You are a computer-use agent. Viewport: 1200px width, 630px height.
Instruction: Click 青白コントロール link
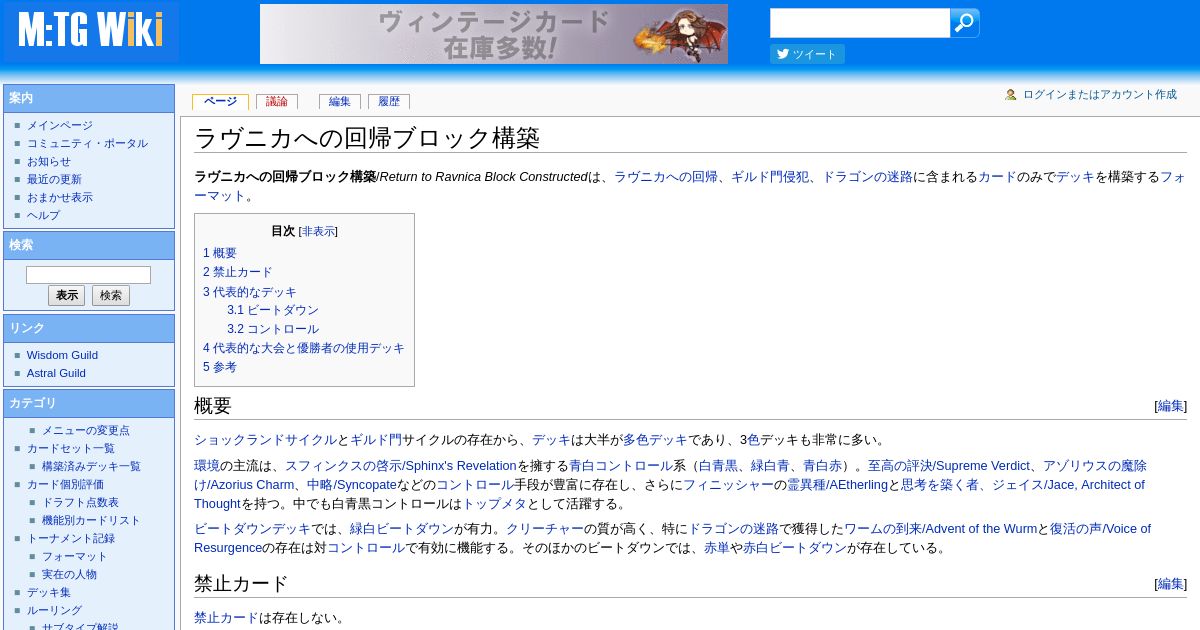pyautogui.click(x=621, y=466)
